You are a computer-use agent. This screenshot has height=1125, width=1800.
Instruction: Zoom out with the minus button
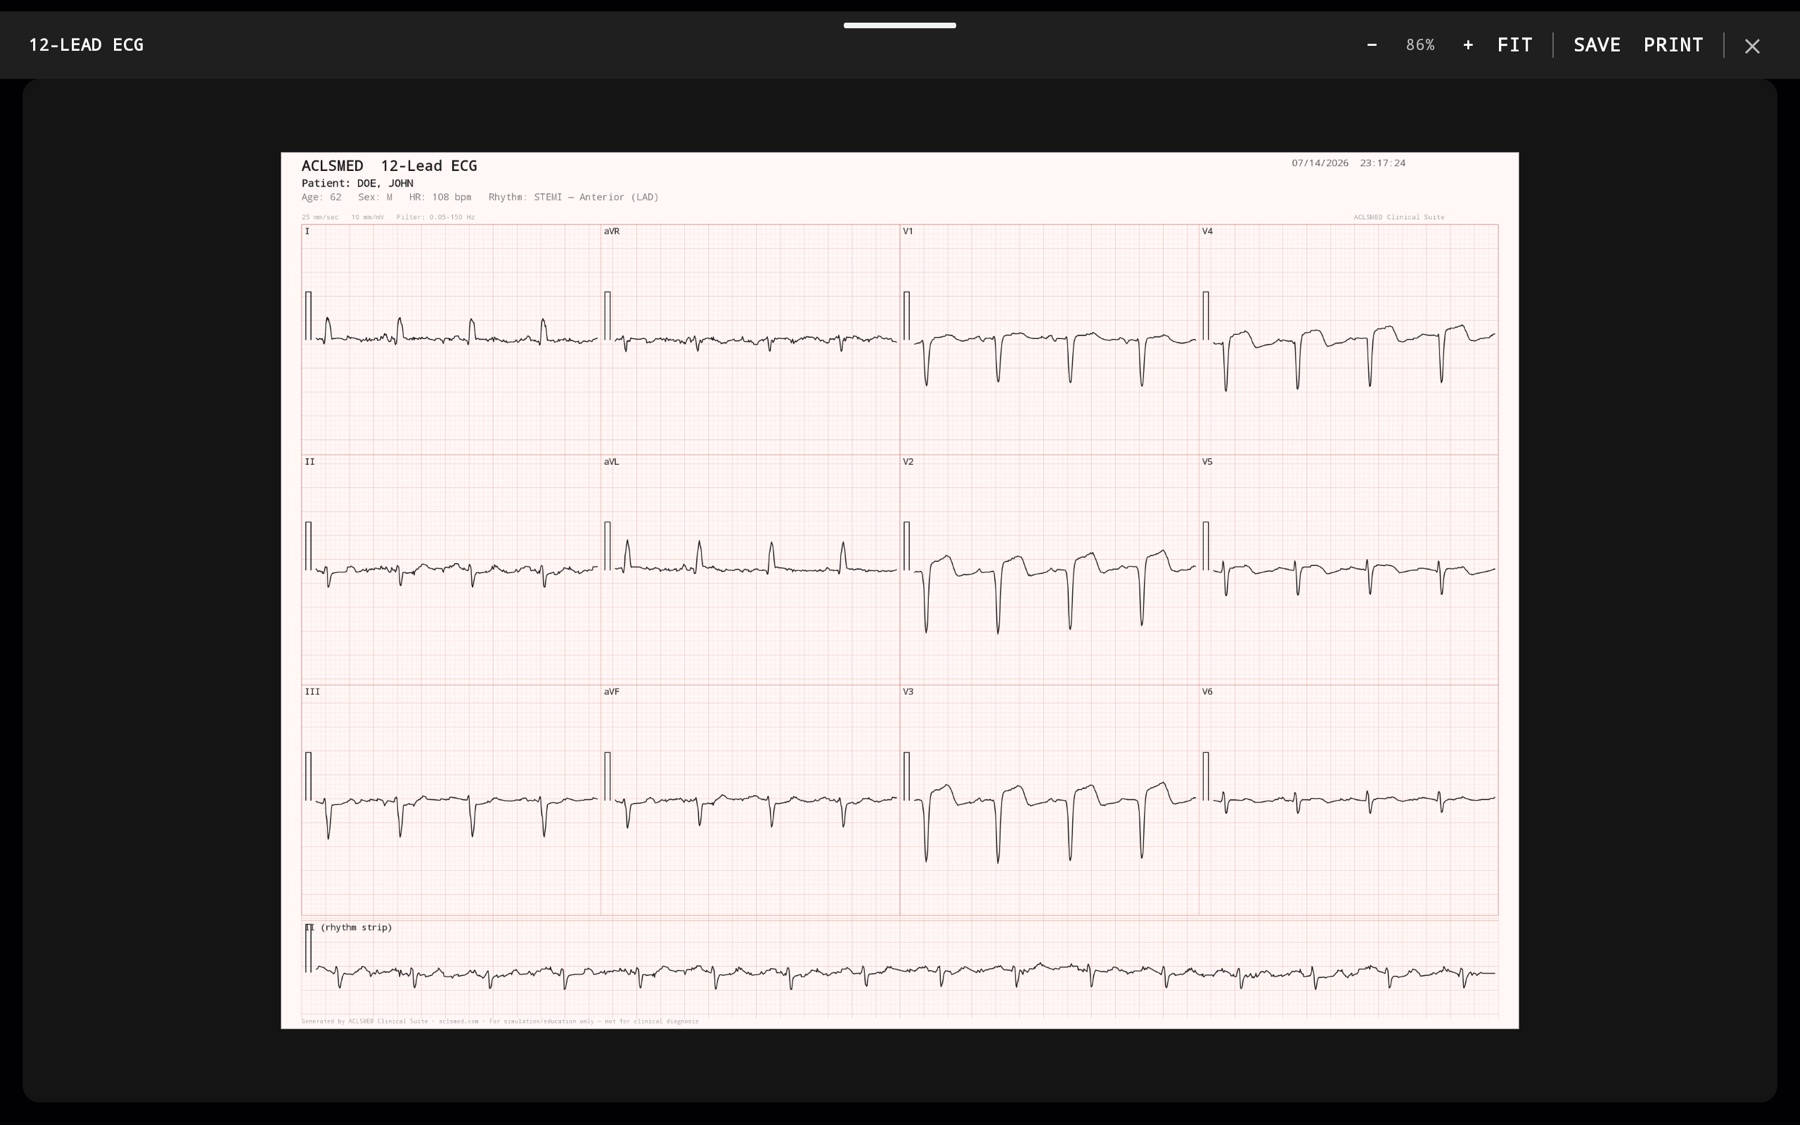point(1372,45)
